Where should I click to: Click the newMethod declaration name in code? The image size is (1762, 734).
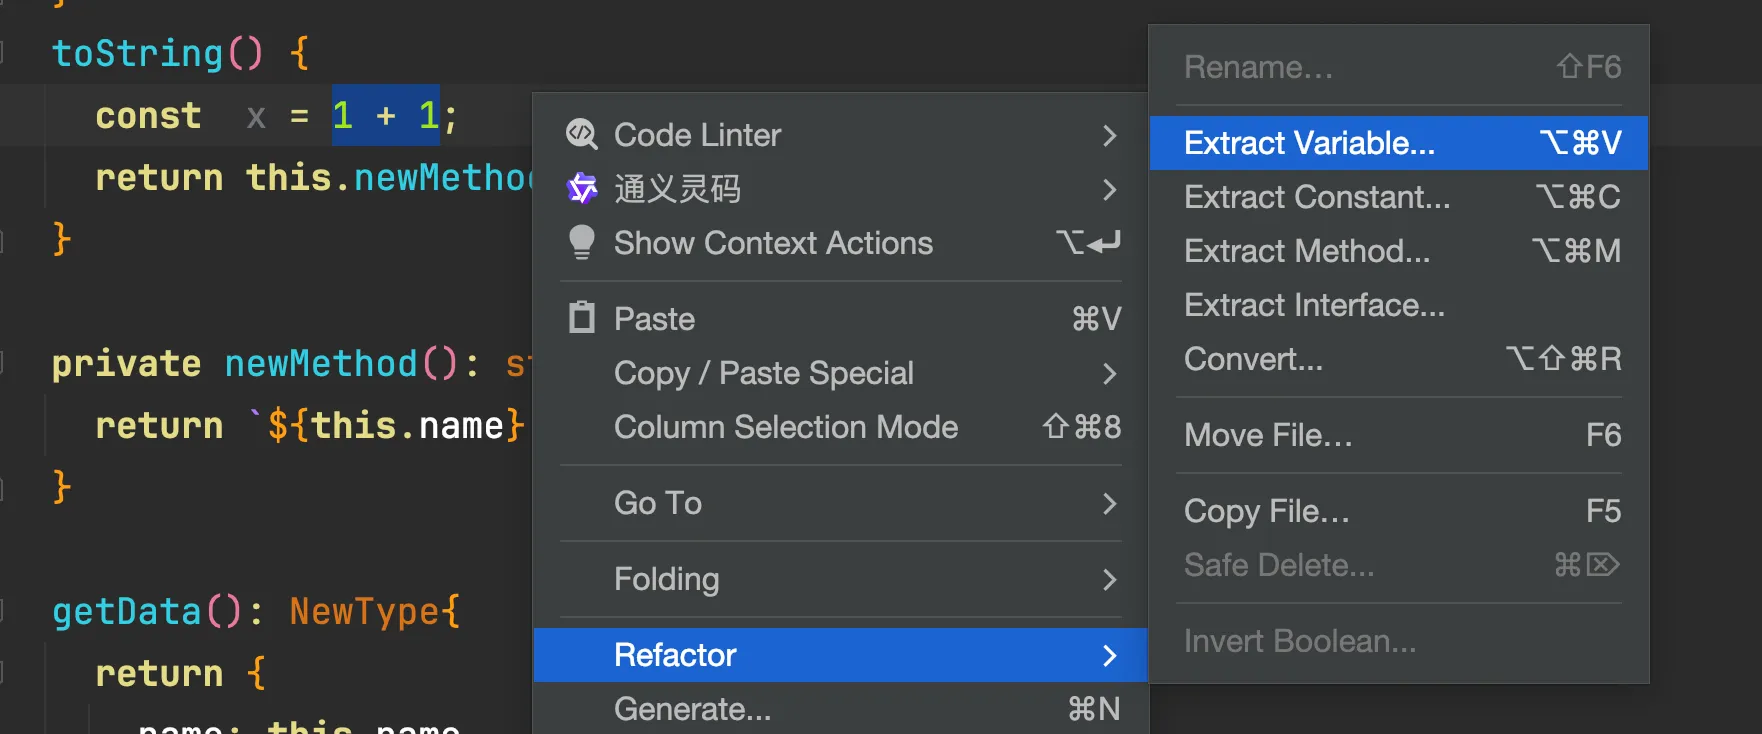pyautogui.click(x=320, y=364)
